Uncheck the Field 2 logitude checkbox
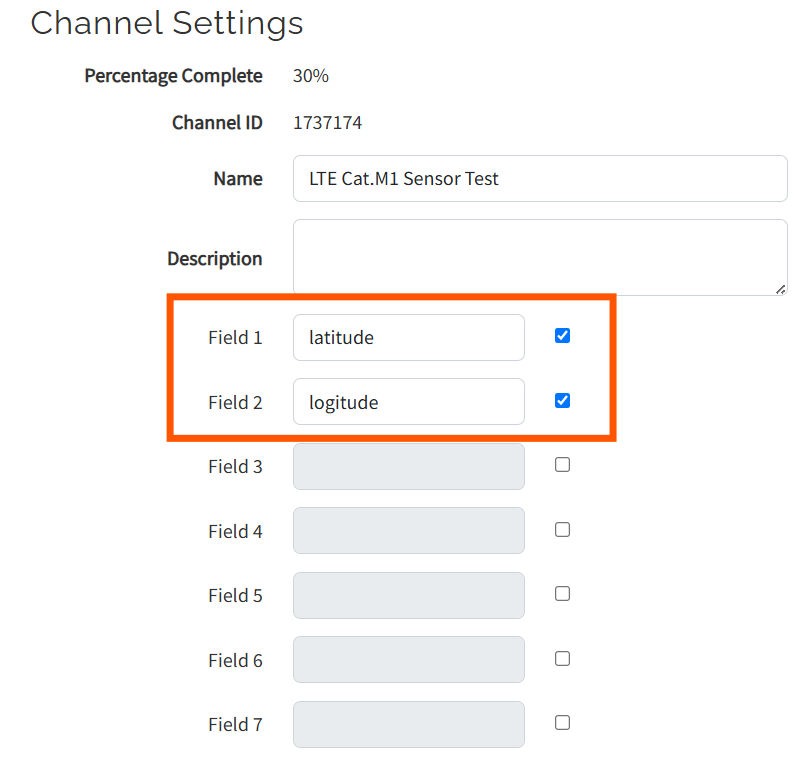This screenshot has height=758, width=806. [562, 400]
